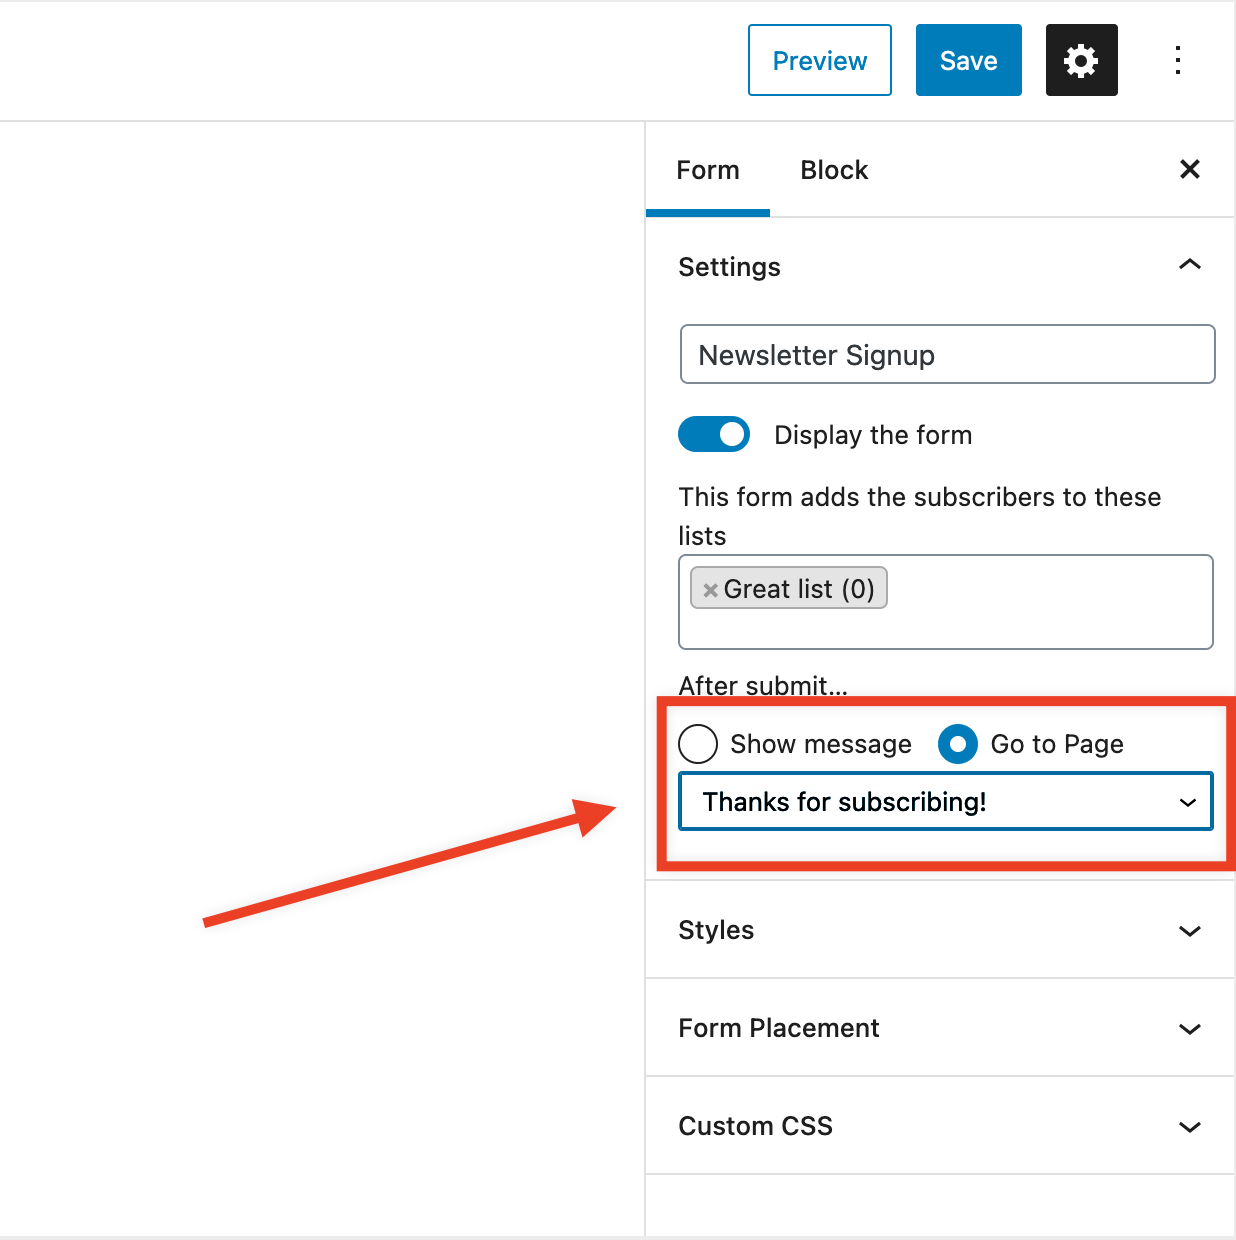Open the settings gear icon
The image size is (1236, 1240).
1081,60
